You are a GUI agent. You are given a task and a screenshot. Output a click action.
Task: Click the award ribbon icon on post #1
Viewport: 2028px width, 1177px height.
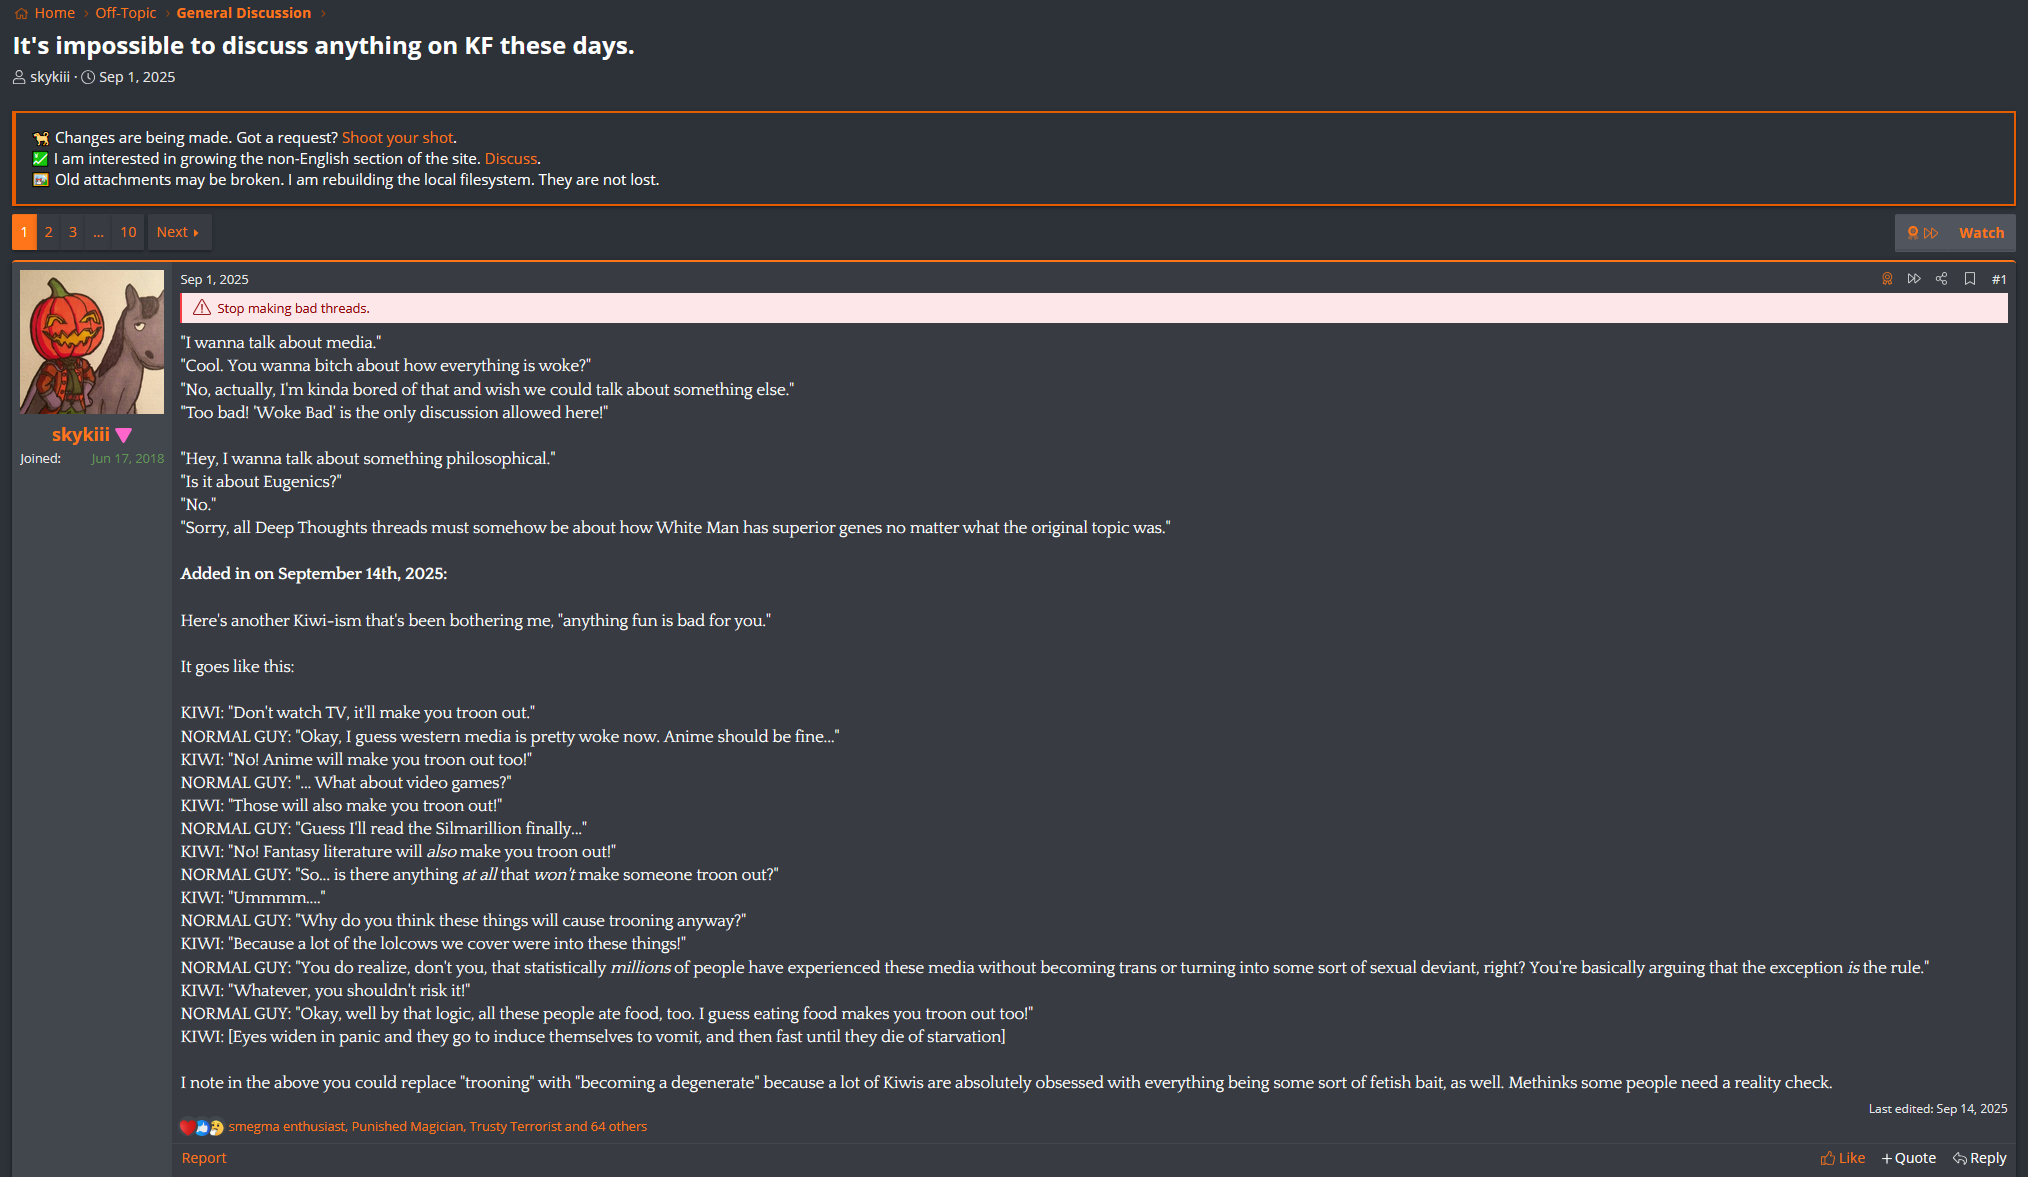(x=1887, y=279)
